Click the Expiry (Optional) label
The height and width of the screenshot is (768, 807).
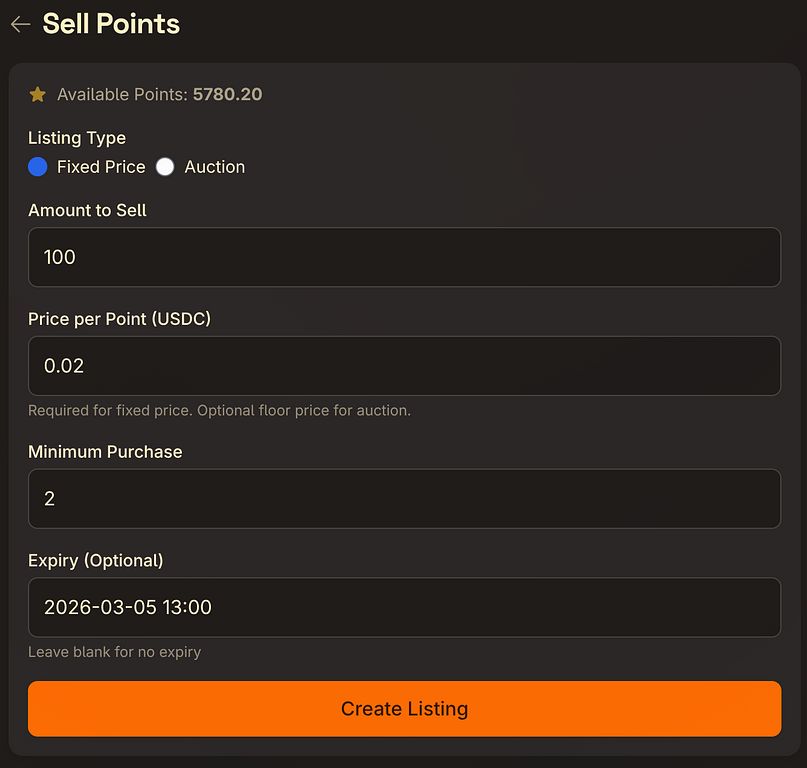coord(95,560)
